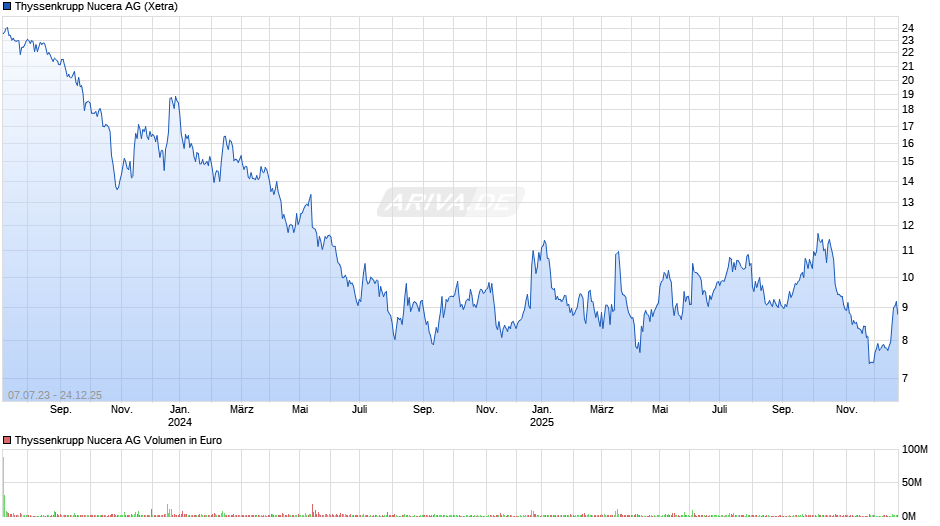
Task: Click the price axis label '21'
Action: [908, 67]
